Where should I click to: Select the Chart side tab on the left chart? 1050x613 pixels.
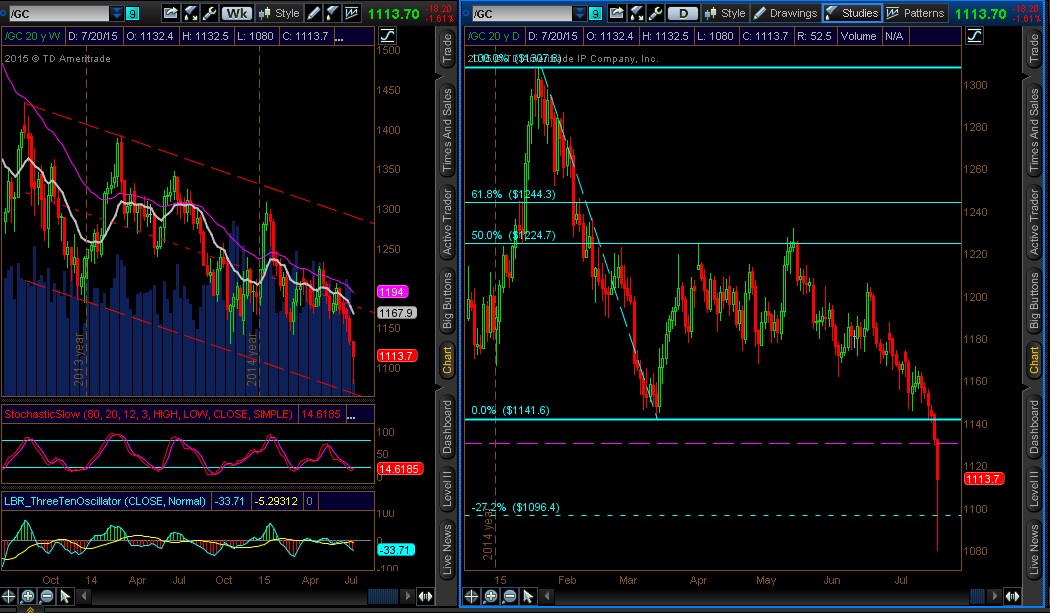click(x=447, y=360)
